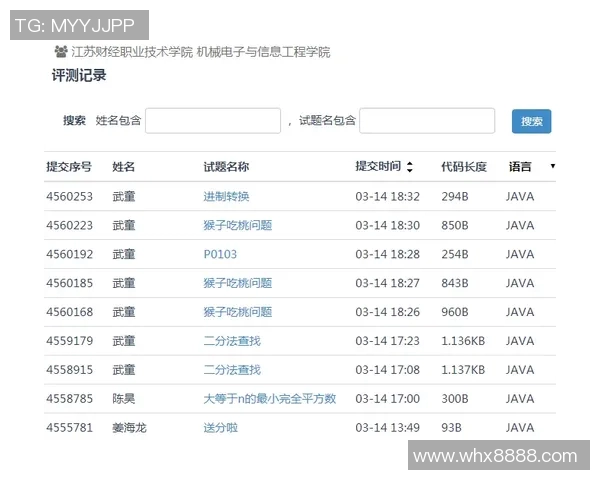Focus the 姓名包含 search input field
The image size is (600, 480).
213,121
